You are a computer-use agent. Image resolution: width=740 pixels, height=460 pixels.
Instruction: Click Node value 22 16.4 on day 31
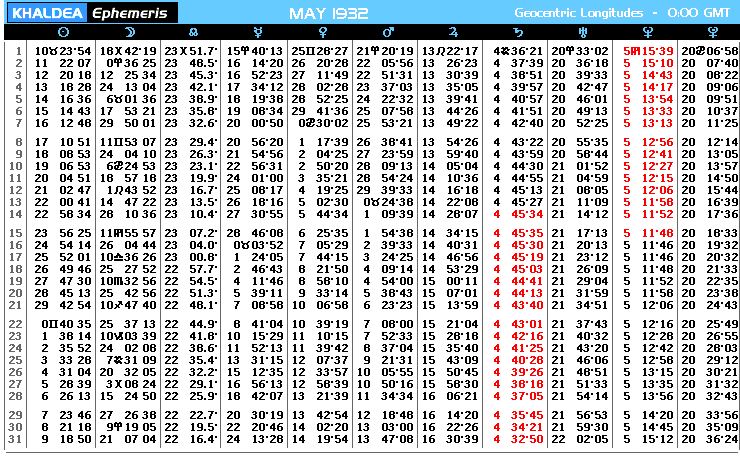tap(191, 439)
